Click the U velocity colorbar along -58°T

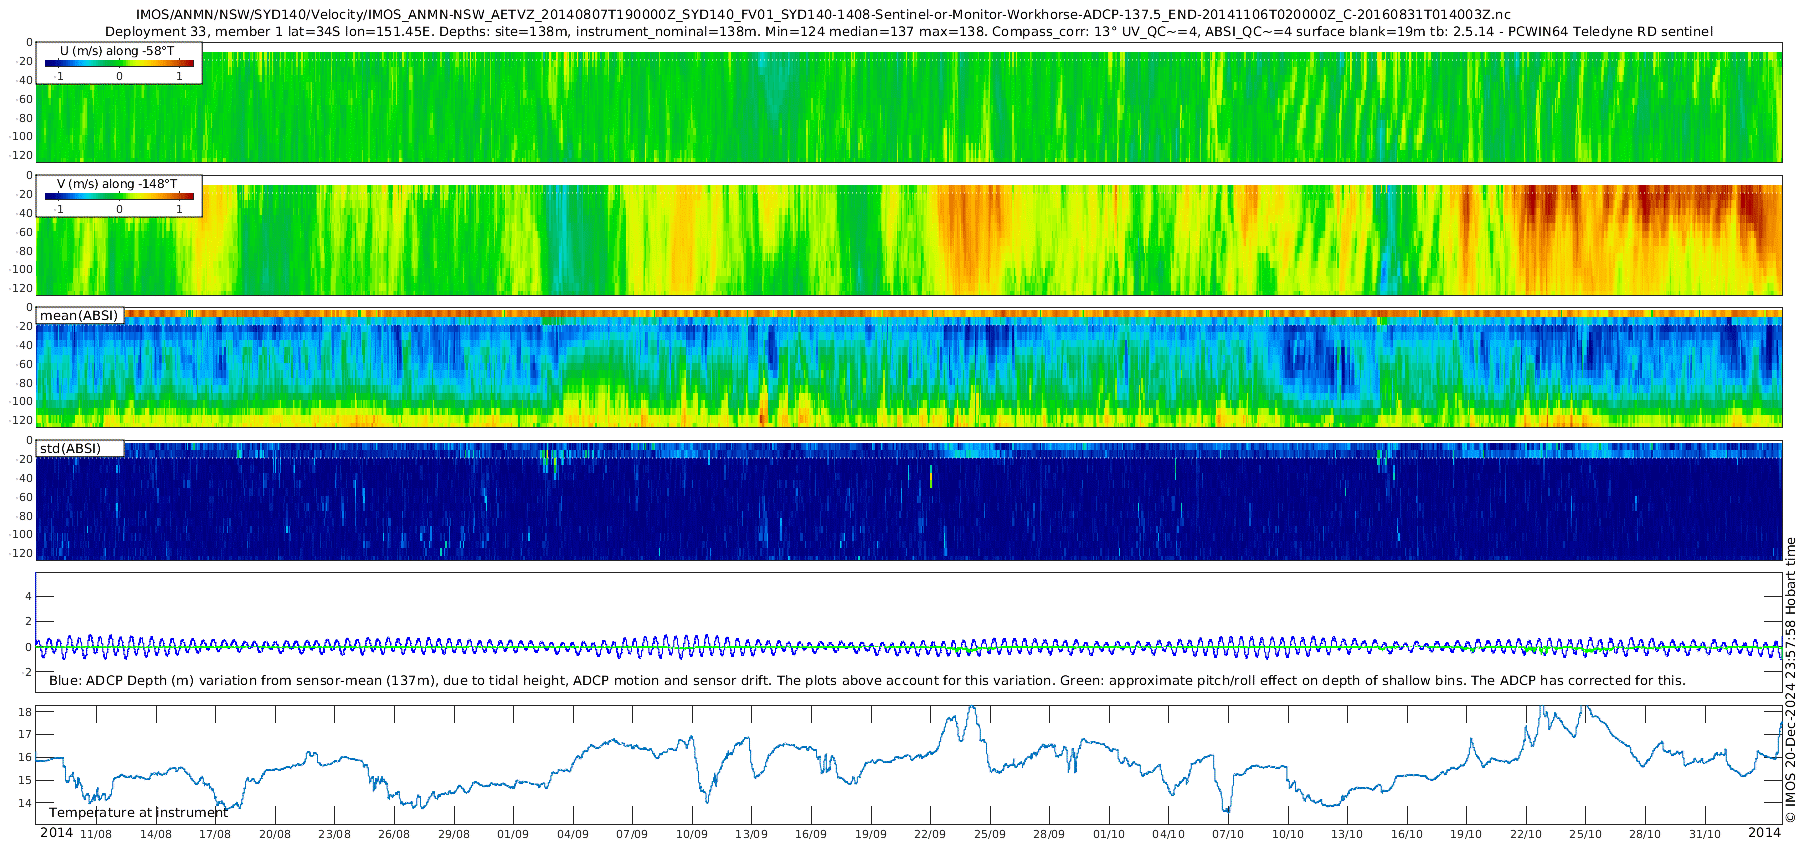point(119,63)
